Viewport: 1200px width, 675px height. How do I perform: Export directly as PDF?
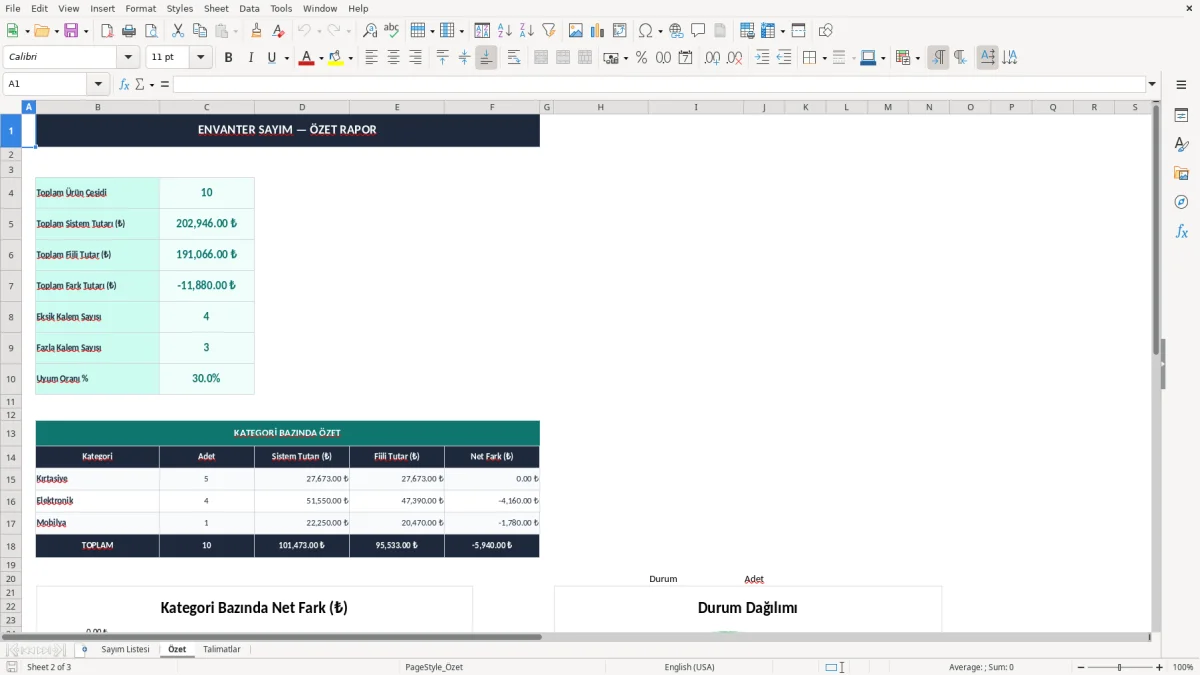(x=106, y=31)
